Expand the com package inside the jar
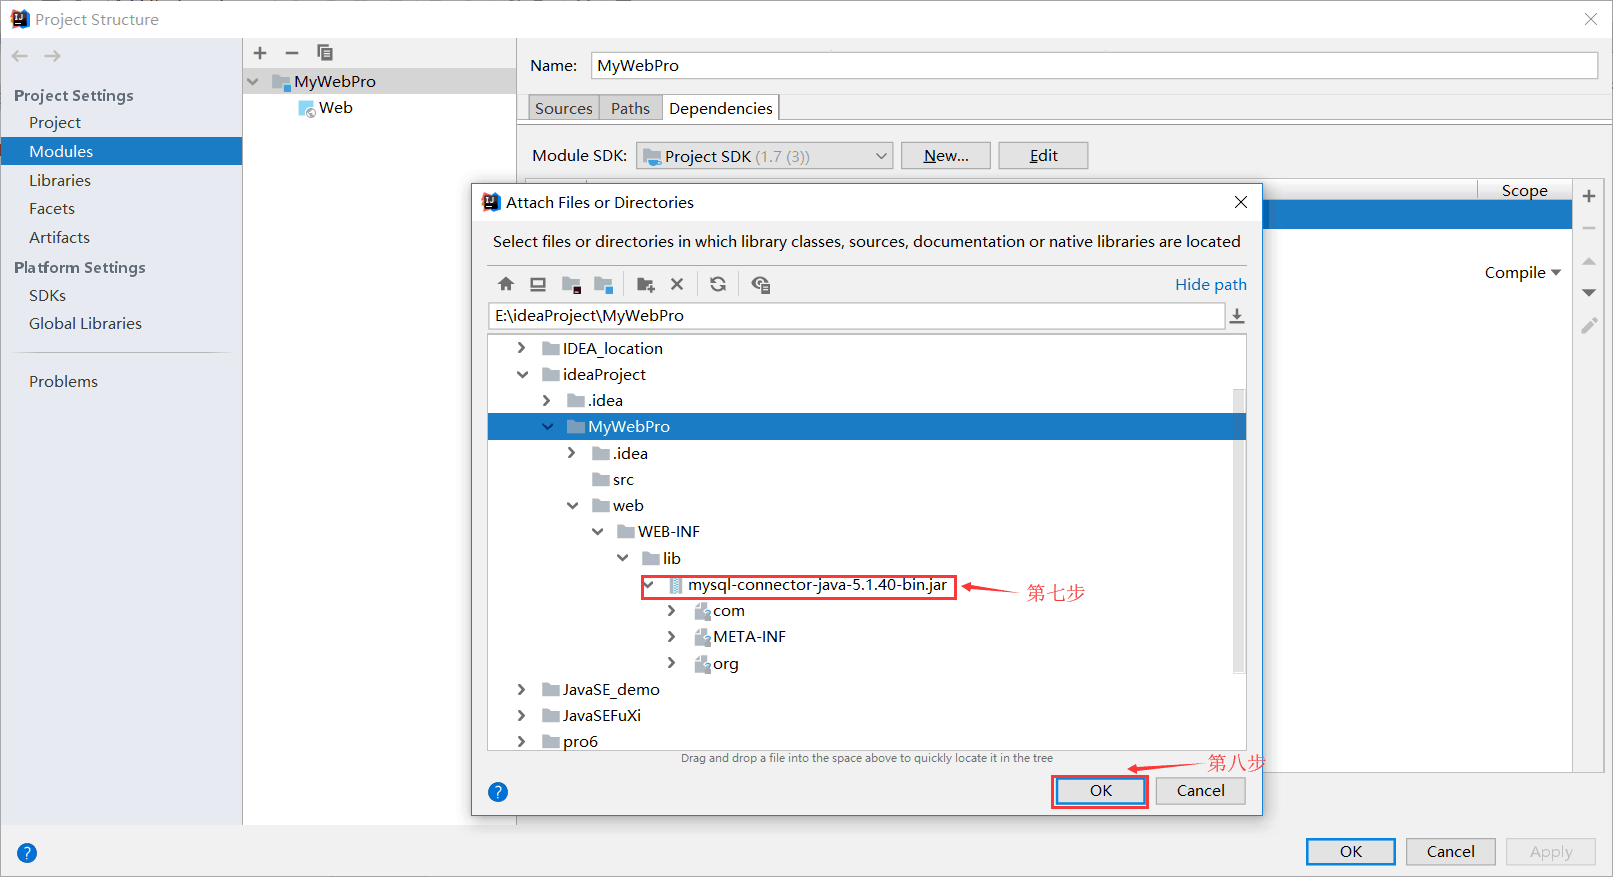Screen dimensions: 1613x877 (x=672, y=611)
